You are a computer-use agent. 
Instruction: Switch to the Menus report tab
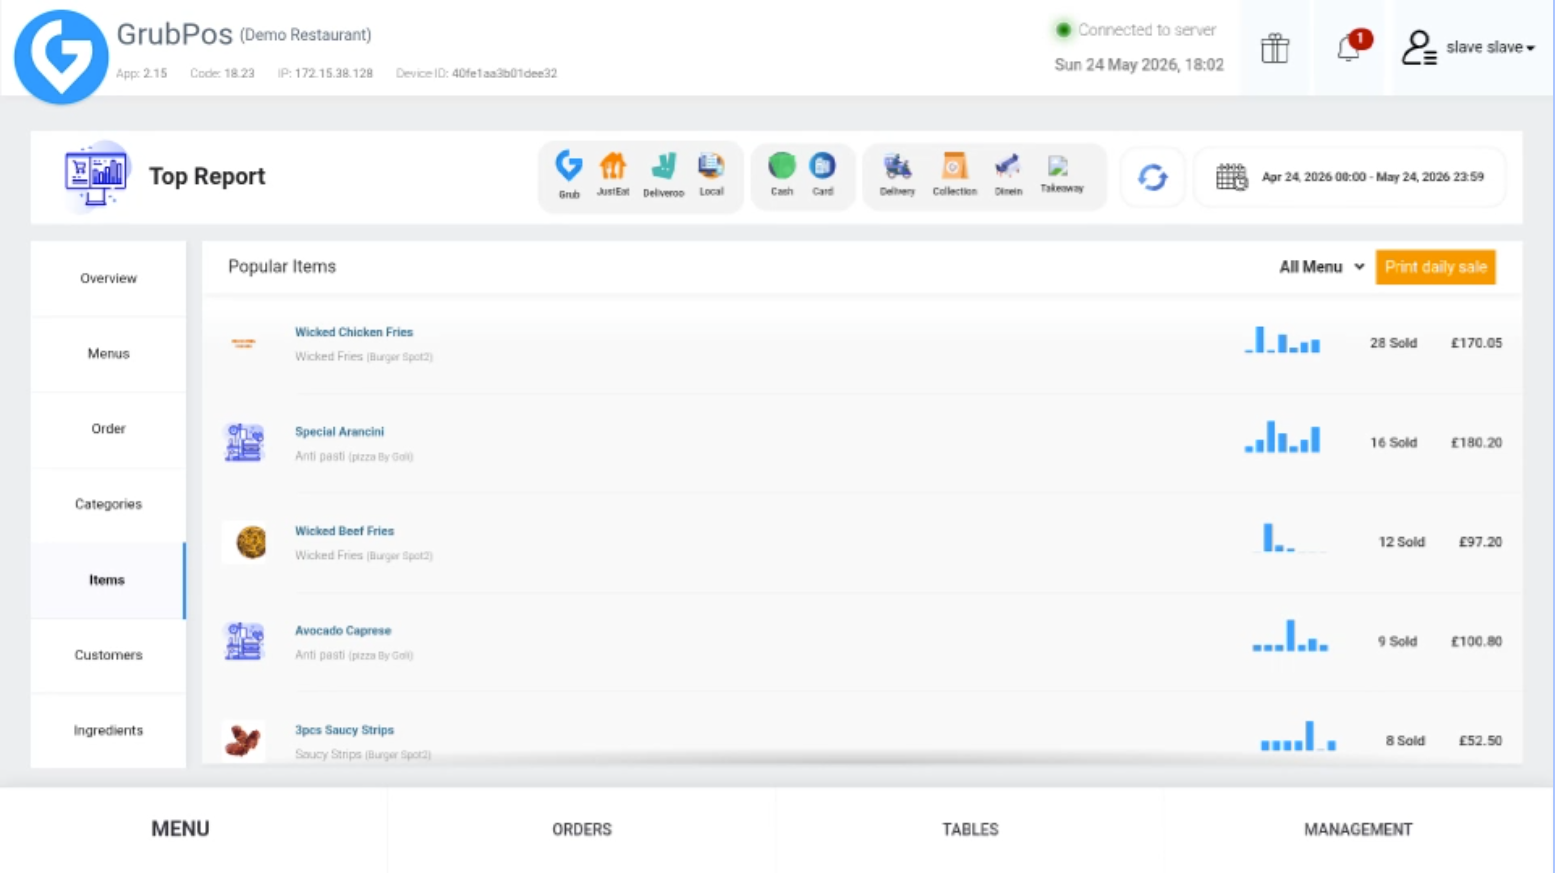pos(108,353)
